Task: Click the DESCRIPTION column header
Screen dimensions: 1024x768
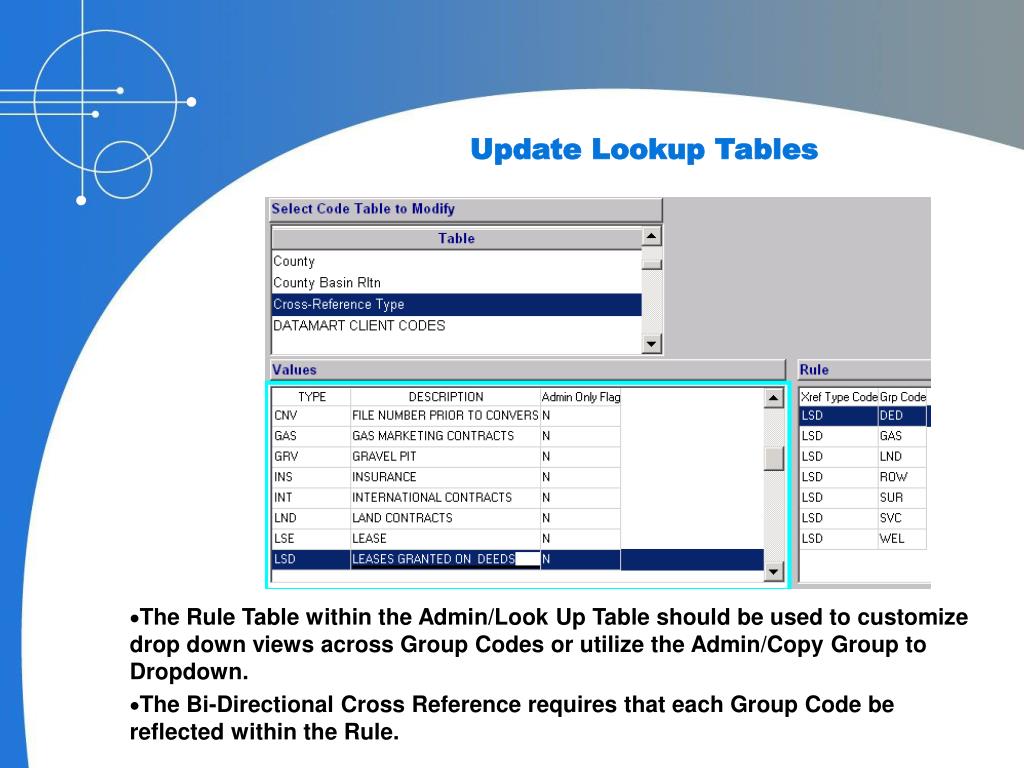Action: pos(445,397)
